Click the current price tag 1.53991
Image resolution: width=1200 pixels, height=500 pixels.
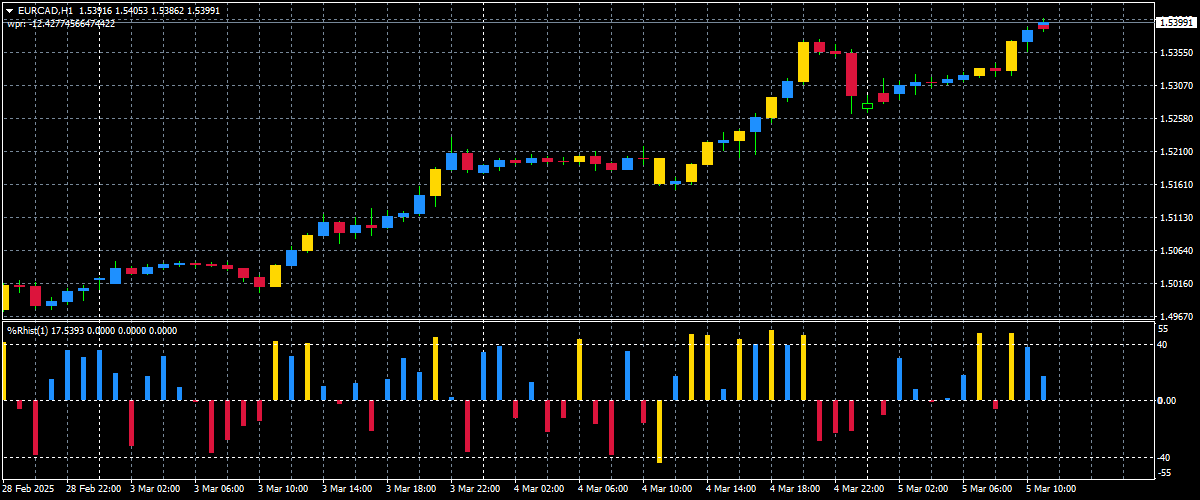[1175, 22]
